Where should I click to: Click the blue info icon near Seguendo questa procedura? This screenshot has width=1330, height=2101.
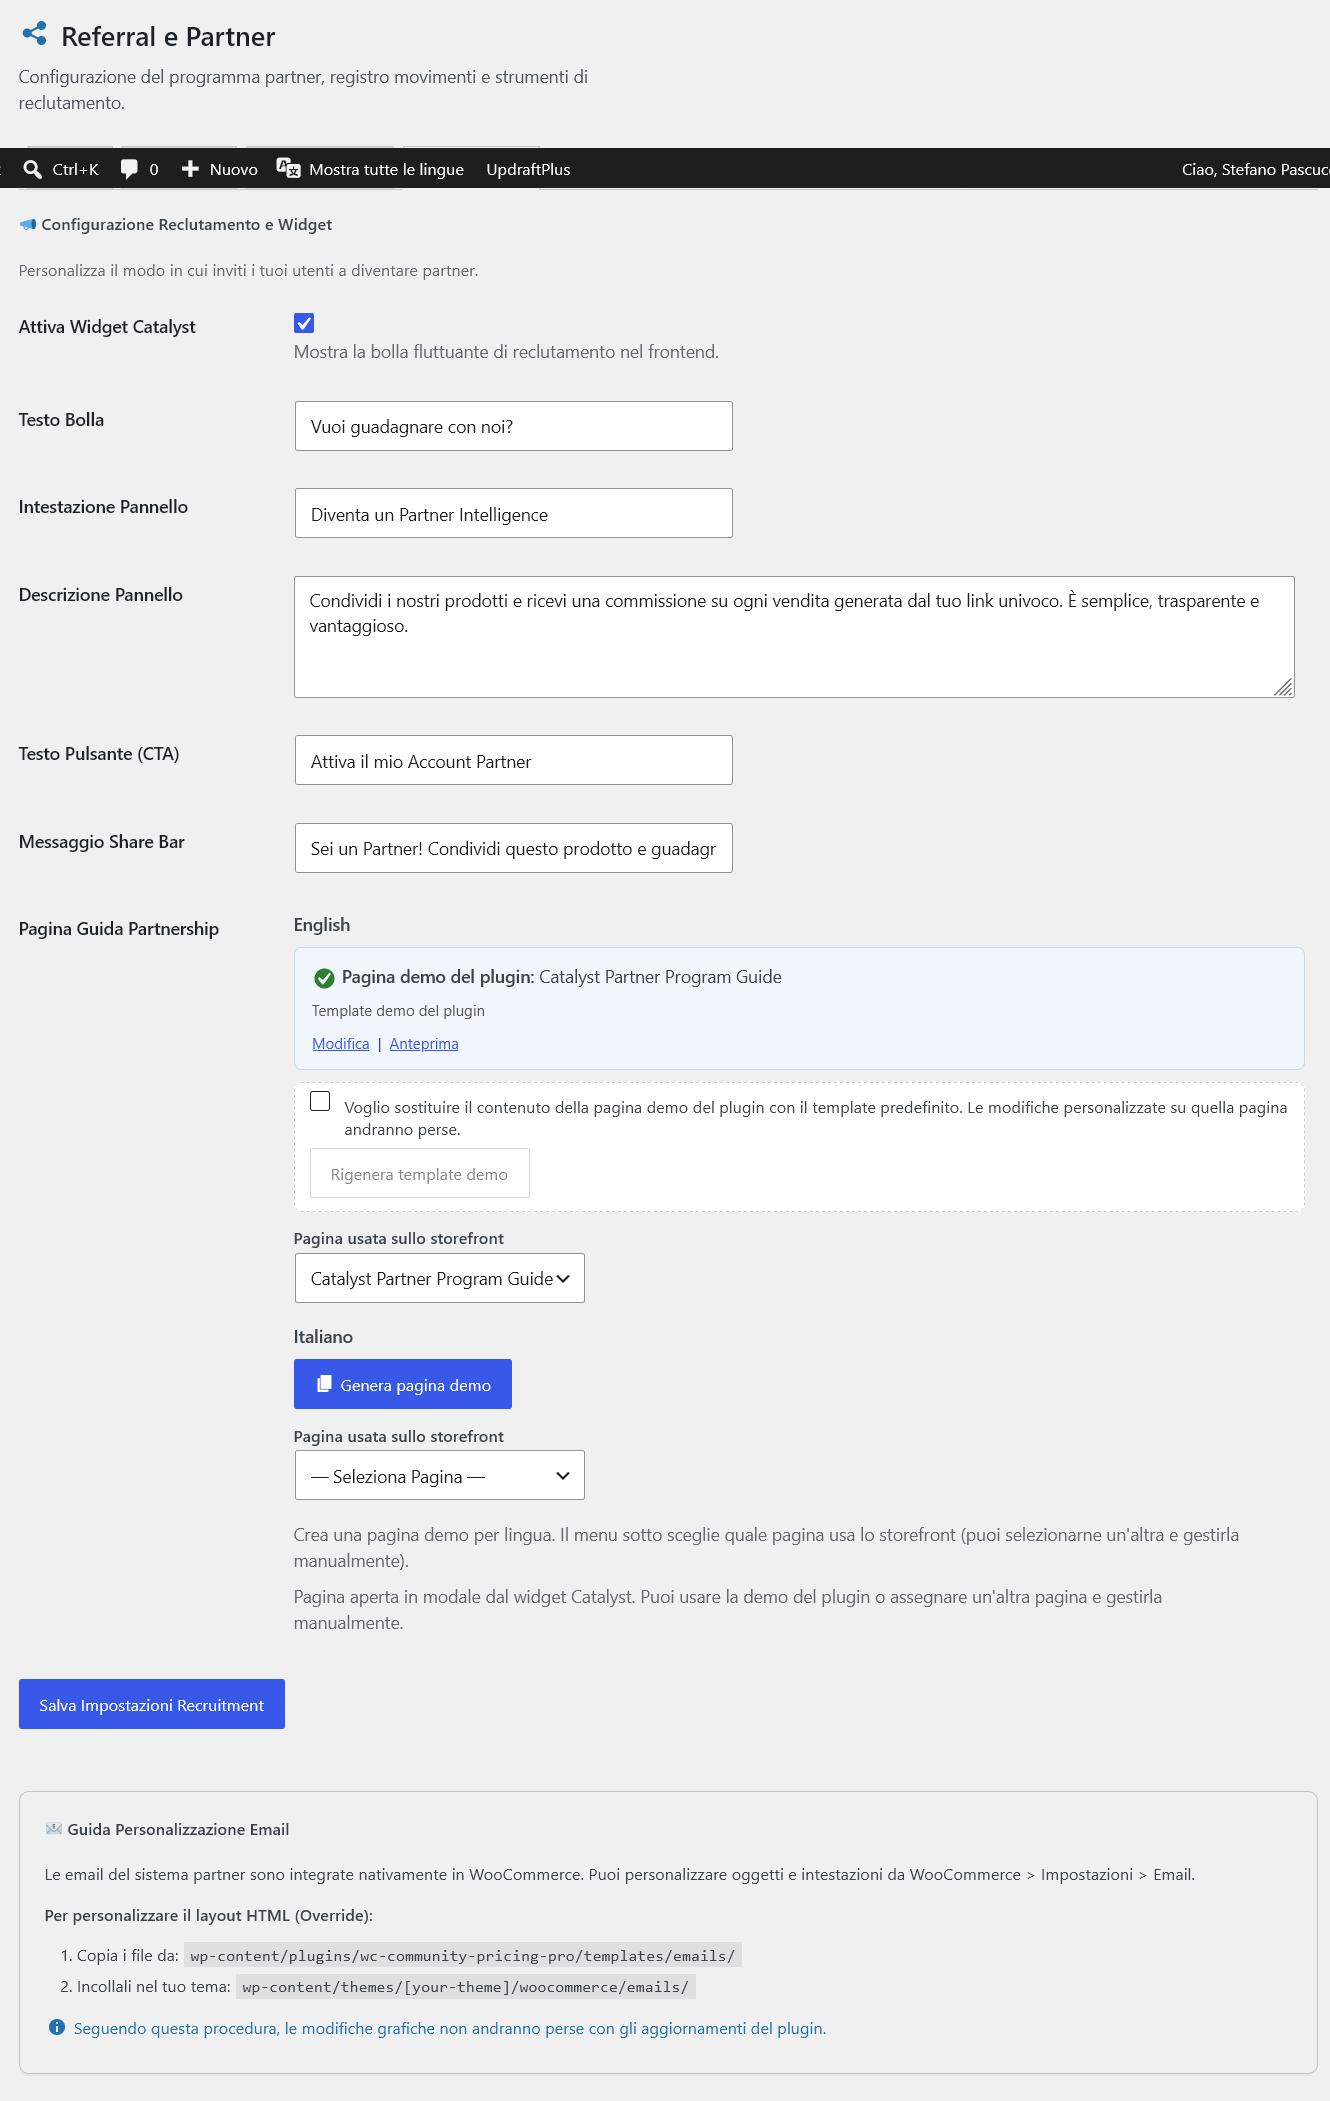coord(57,2027)
